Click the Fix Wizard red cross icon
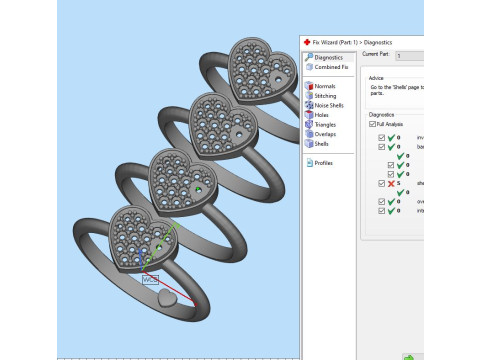This screenshot has width=480, height=360. coord(307,42)
